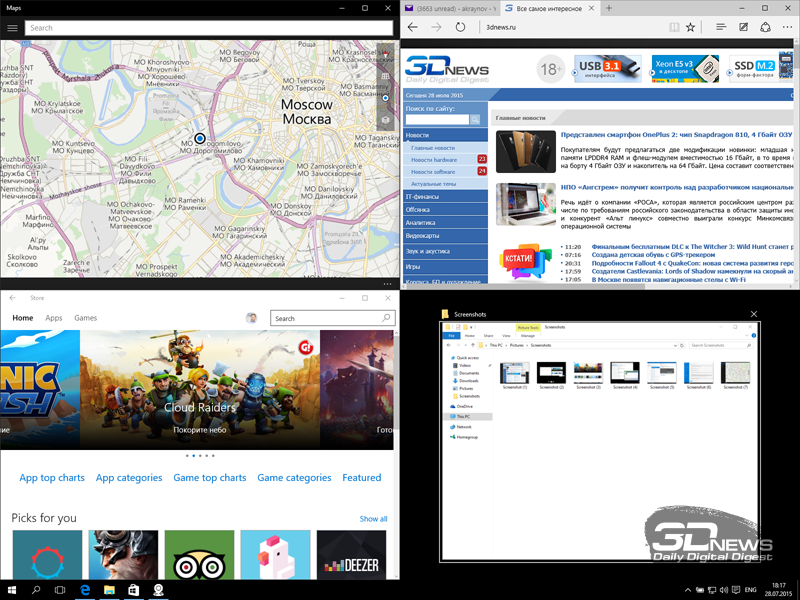Screen dimensions: 800x600
Task: Refresh the 3dnews.ru page in Edge
Action: pos(460,27)
